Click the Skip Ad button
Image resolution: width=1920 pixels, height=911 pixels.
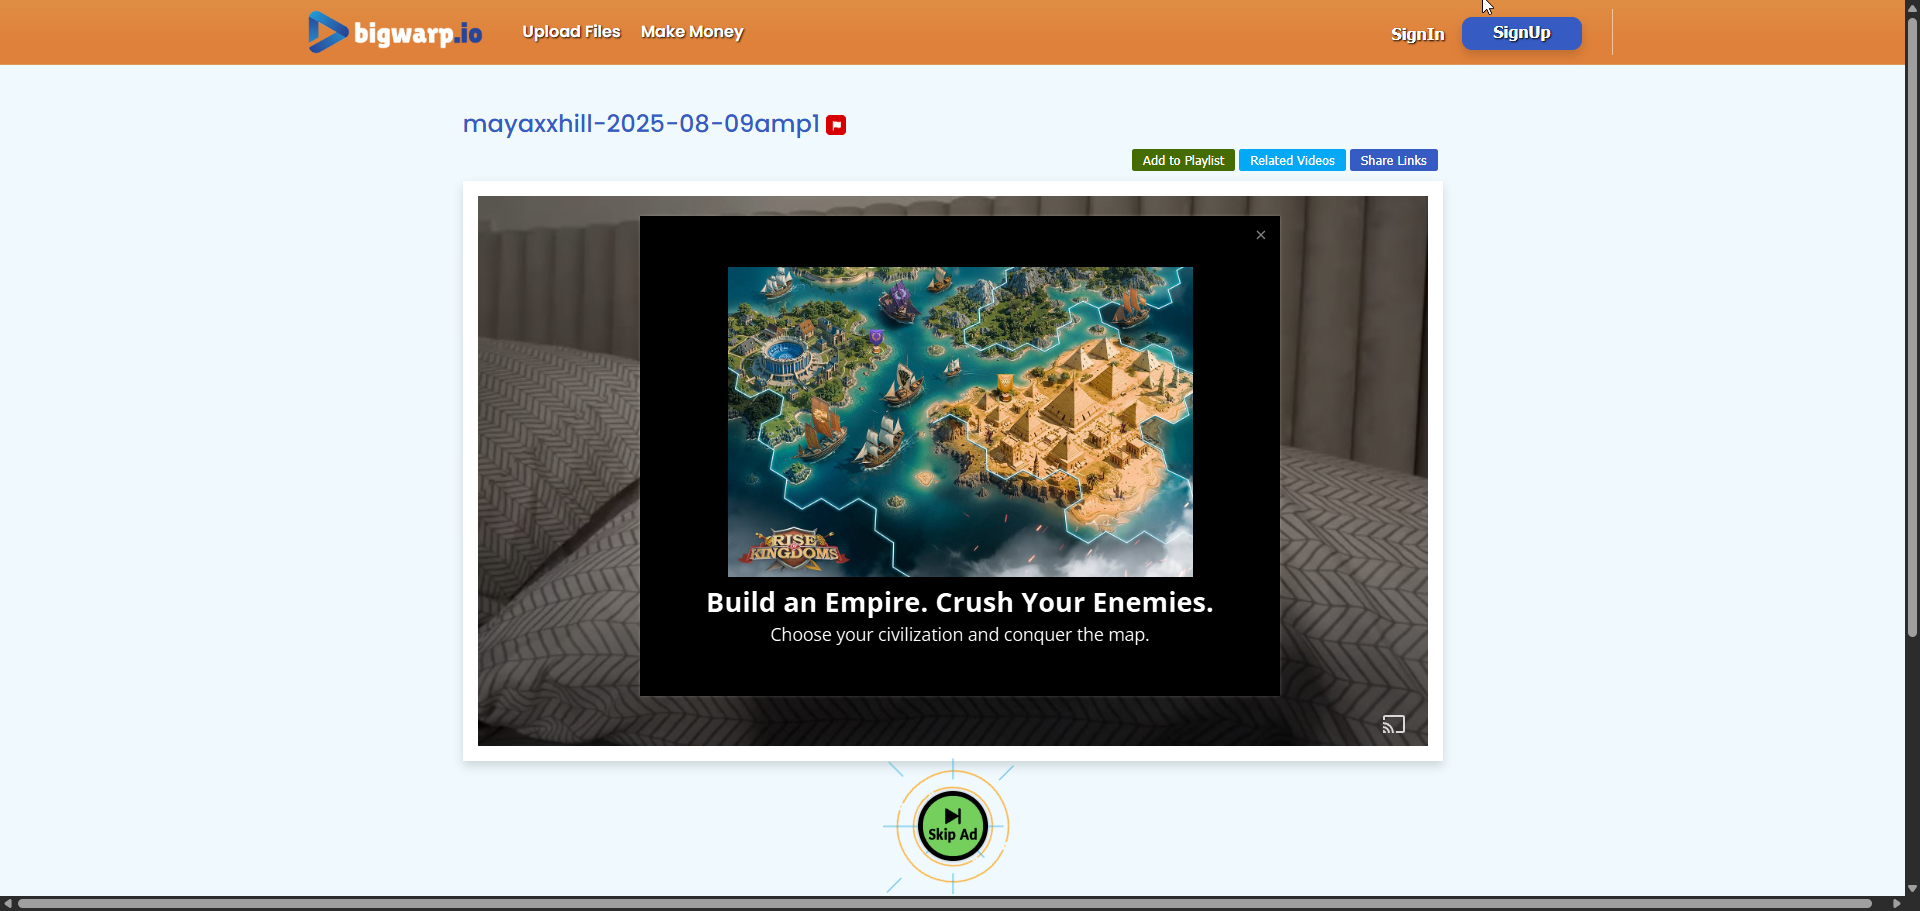tap(953, 826)
